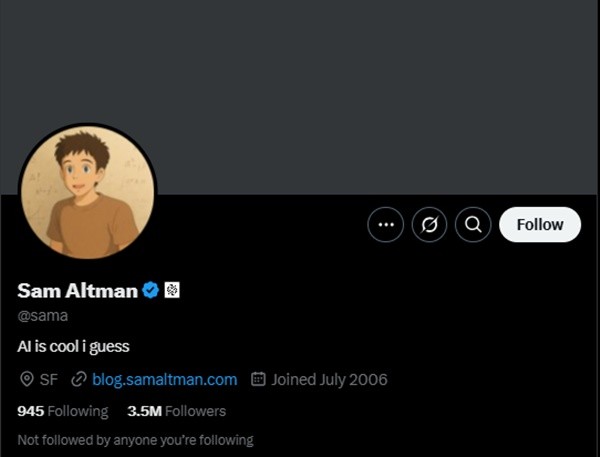Open the blog.samaltman.com link
Image resolution: width=600 pixels, height=457 pixels.
[164, 379]
